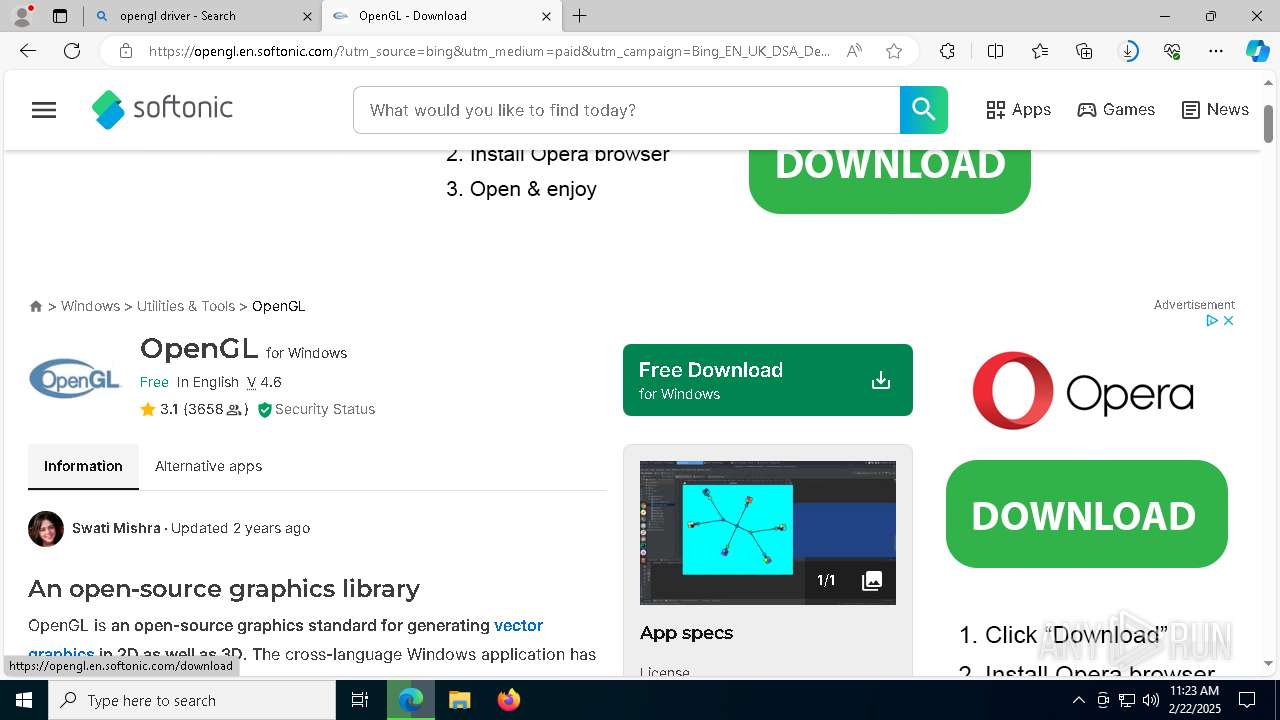Open the Softonic hamburger menu

click(x=44, y=110)
